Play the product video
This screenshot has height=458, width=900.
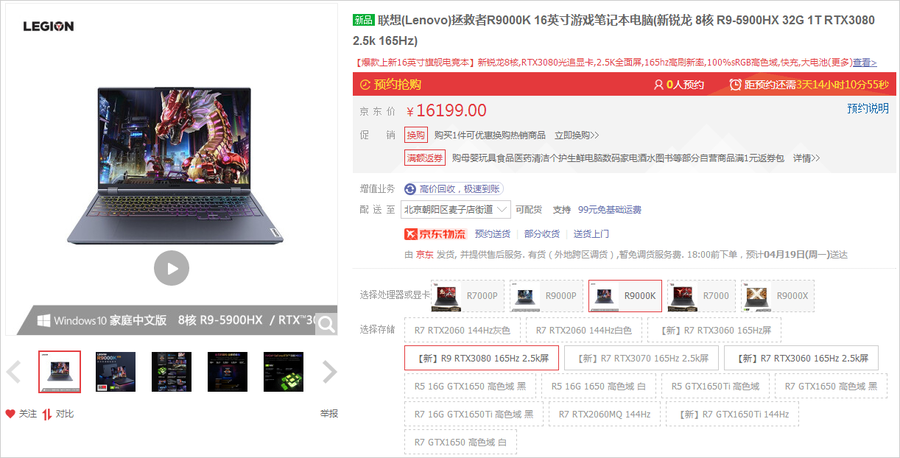pyautogui.click(x=171, y=268)
